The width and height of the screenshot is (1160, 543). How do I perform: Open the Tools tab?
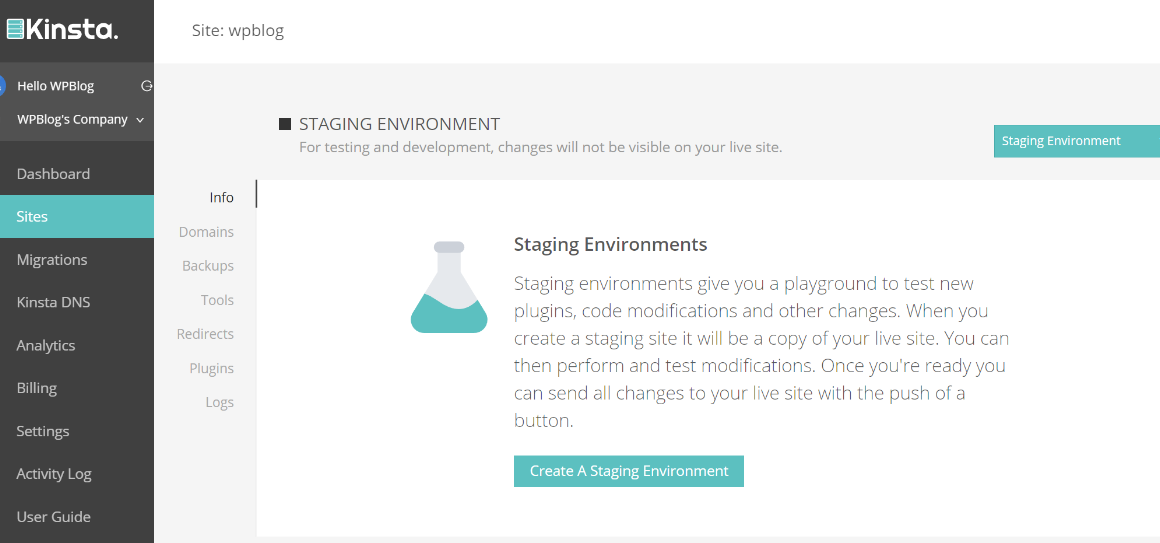click(x=218, y=300)
